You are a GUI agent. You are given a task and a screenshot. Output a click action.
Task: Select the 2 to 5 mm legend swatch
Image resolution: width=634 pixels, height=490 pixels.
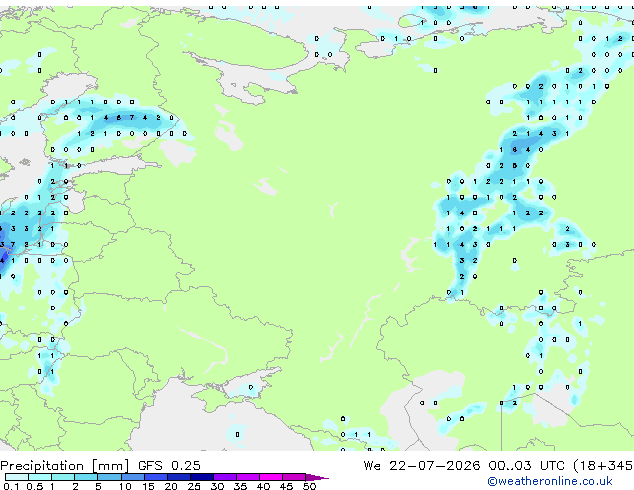coord(86,477)
